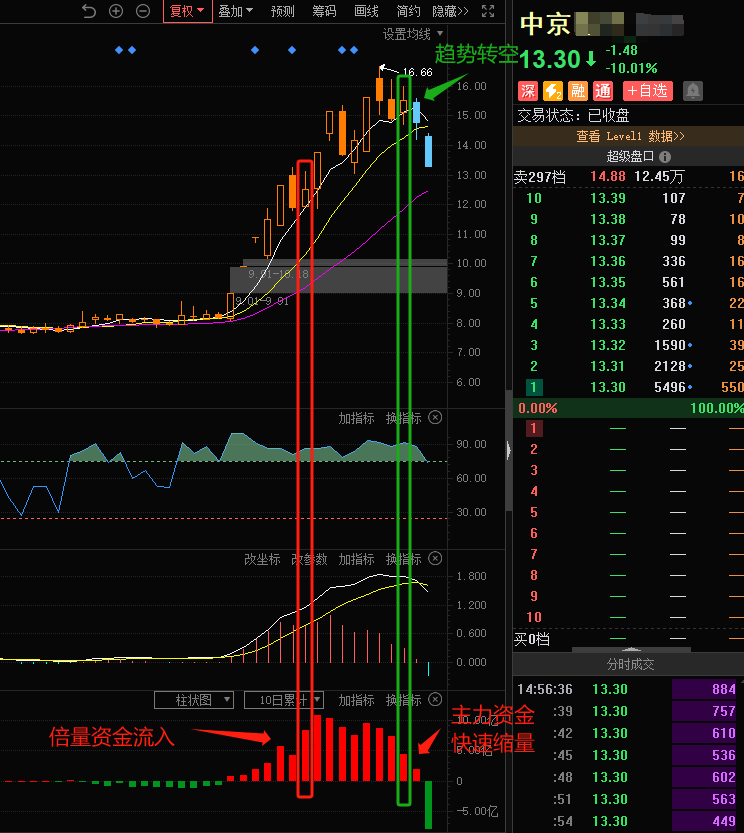The height and width of the screenshot is (833, 744).
Task: Open 查看 Level1 数据>> link
Action: point(630,137)
